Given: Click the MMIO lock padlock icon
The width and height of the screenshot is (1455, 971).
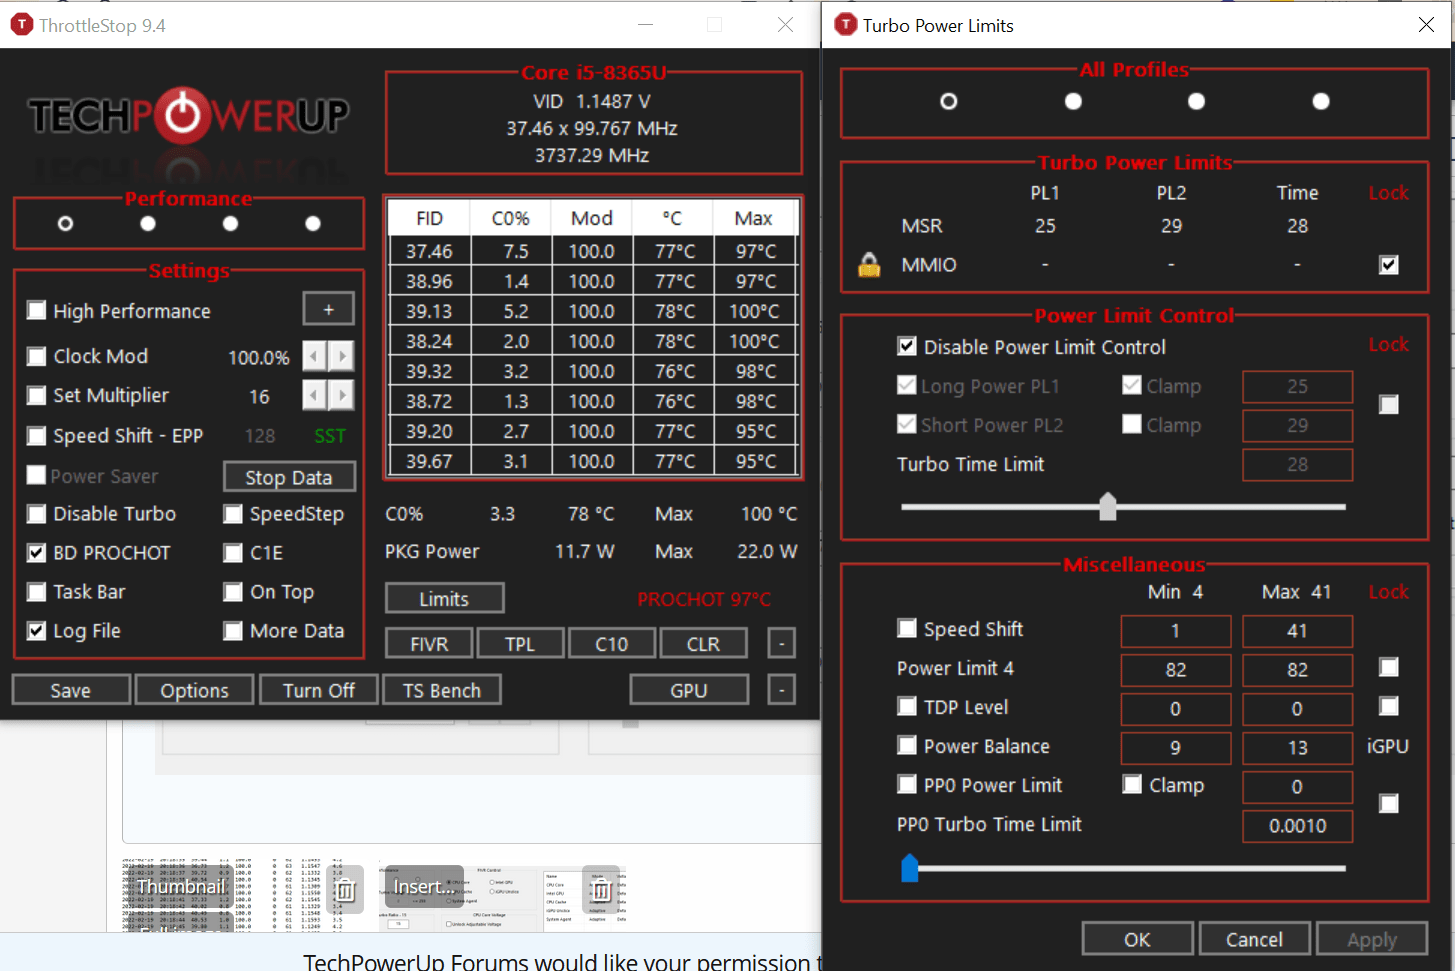Looking at the screenshot, I should click(868, 264).
